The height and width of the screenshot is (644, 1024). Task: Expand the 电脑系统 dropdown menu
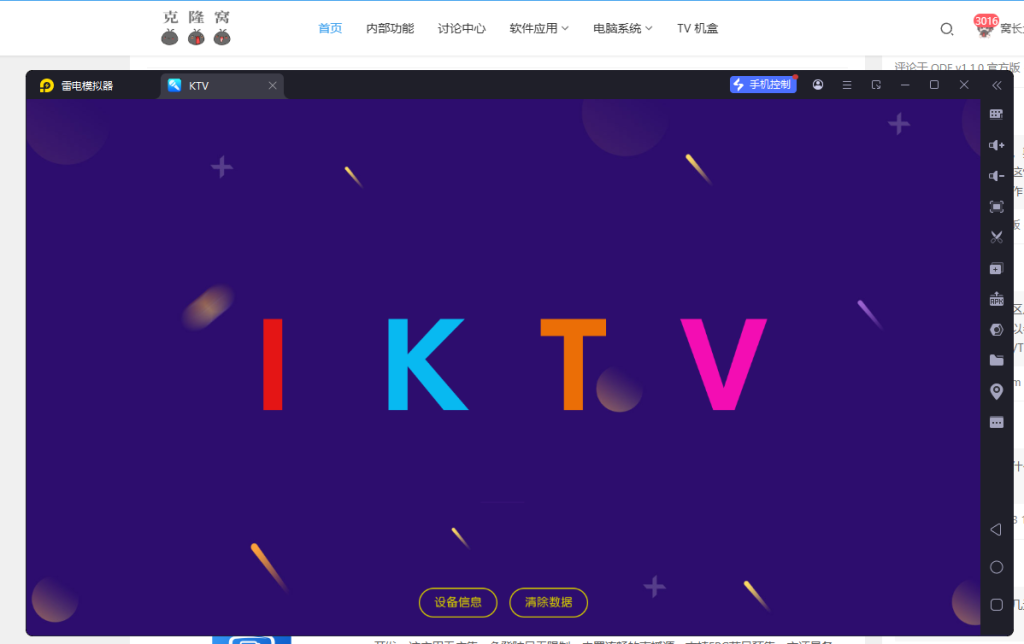622,28
